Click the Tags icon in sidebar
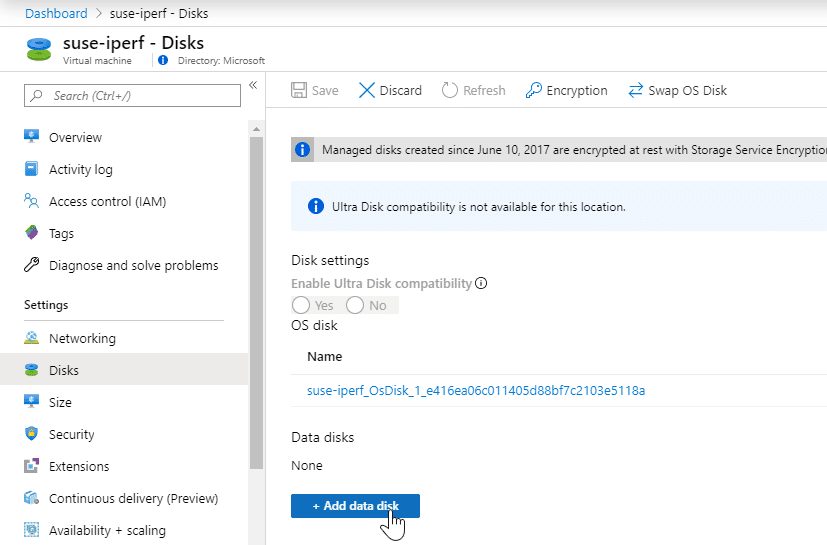The image size is (827, 545). [x=32, y=233]
